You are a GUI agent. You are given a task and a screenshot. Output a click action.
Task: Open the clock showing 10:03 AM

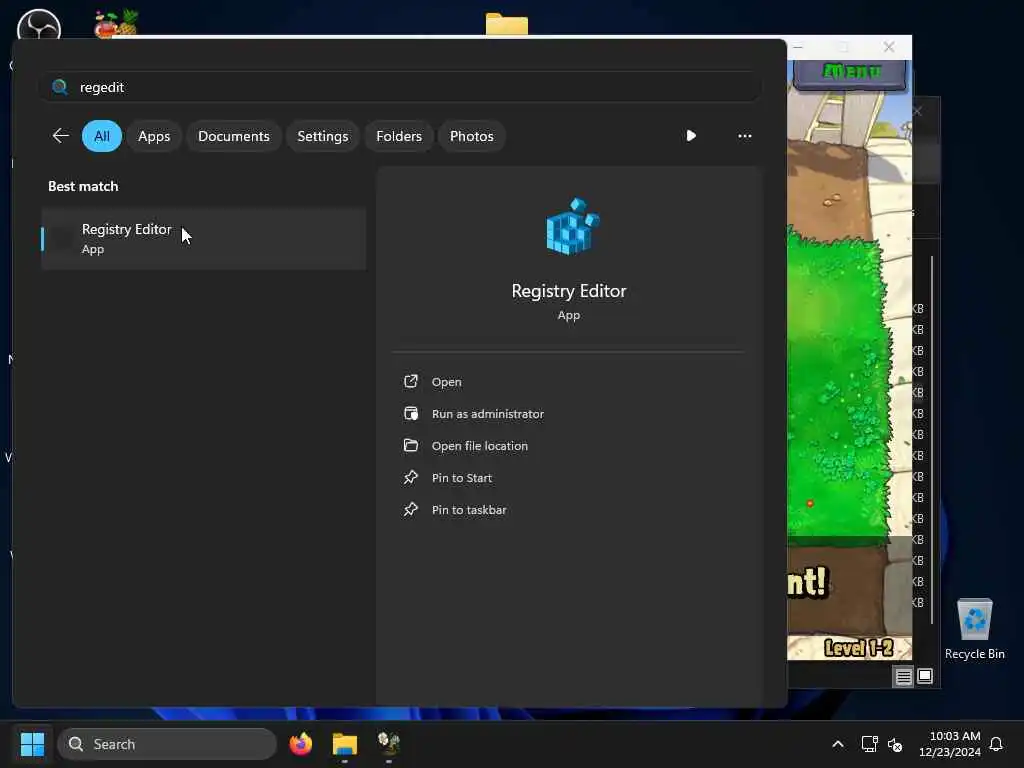coord(950,744)
